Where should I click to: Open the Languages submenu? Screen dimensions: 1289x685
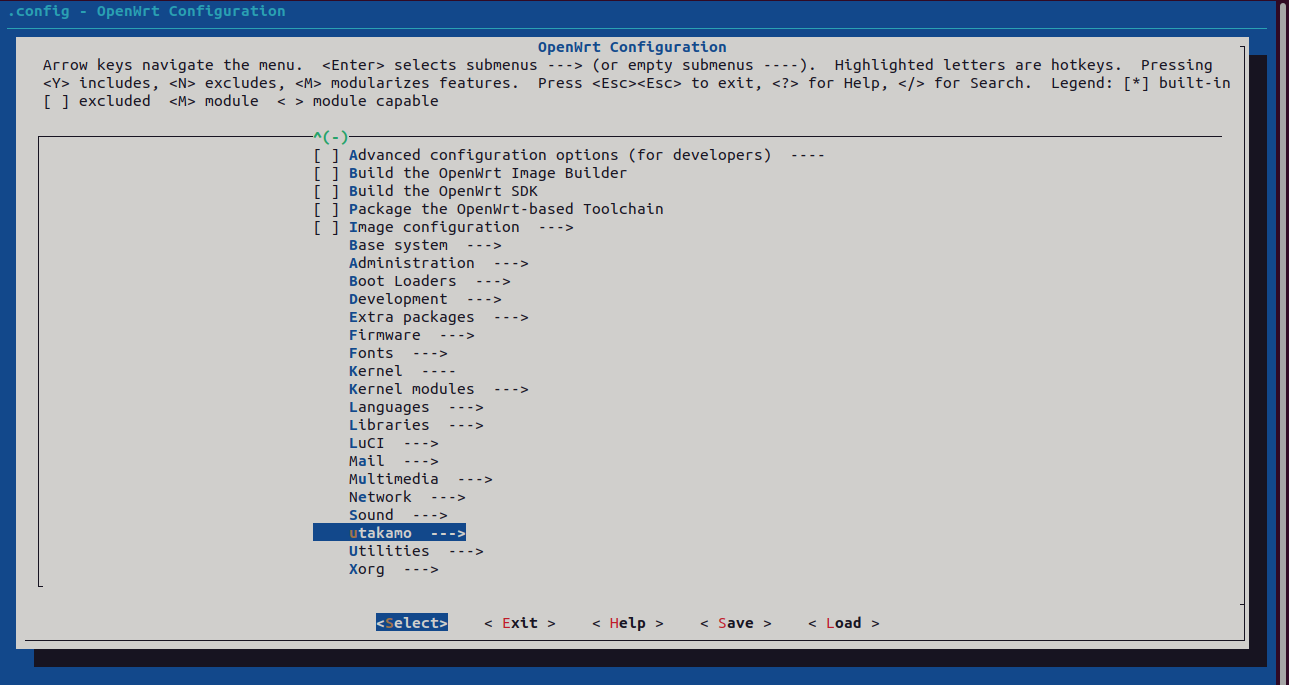[416, 407]
